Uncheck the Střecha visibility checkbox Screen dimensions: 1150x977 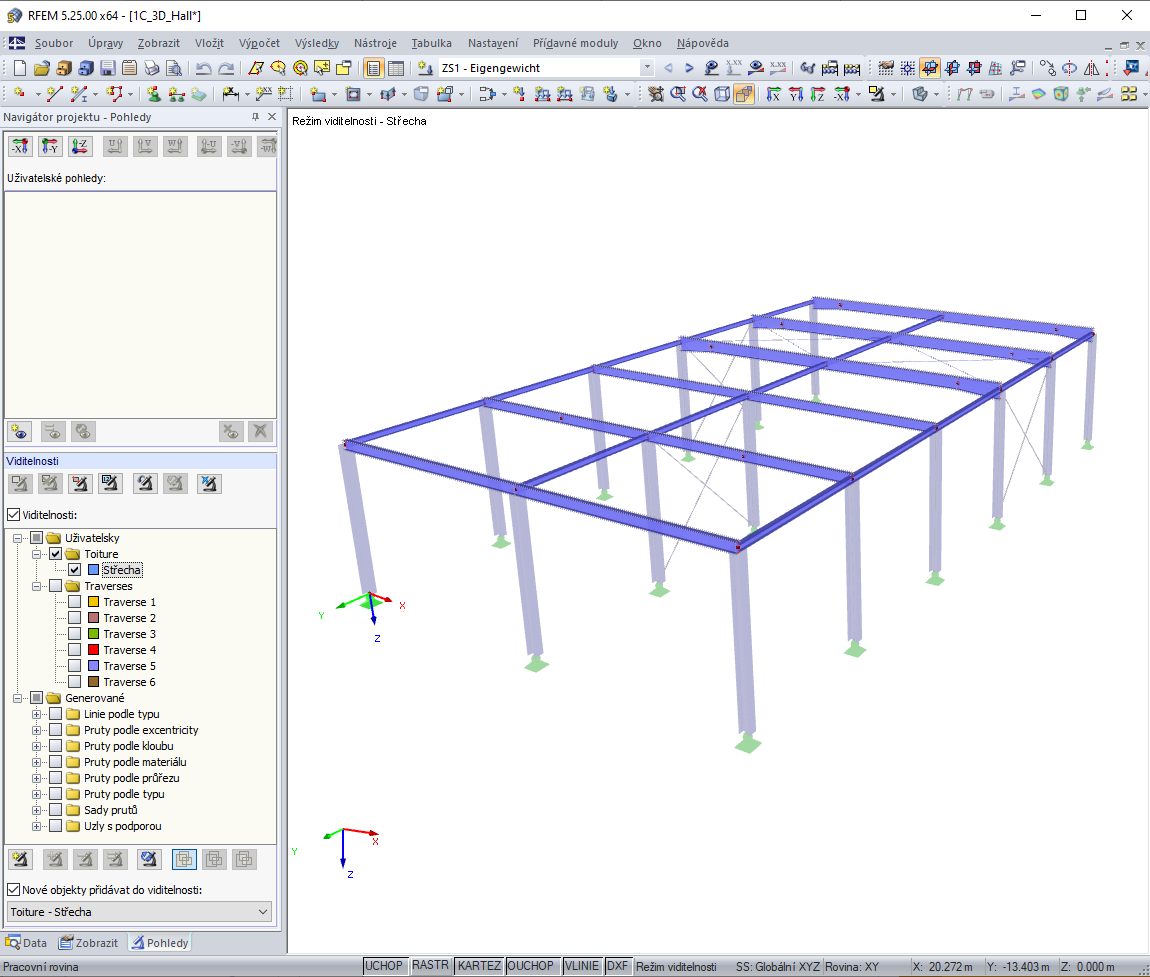pyautogui.click(x=75, y=570)
